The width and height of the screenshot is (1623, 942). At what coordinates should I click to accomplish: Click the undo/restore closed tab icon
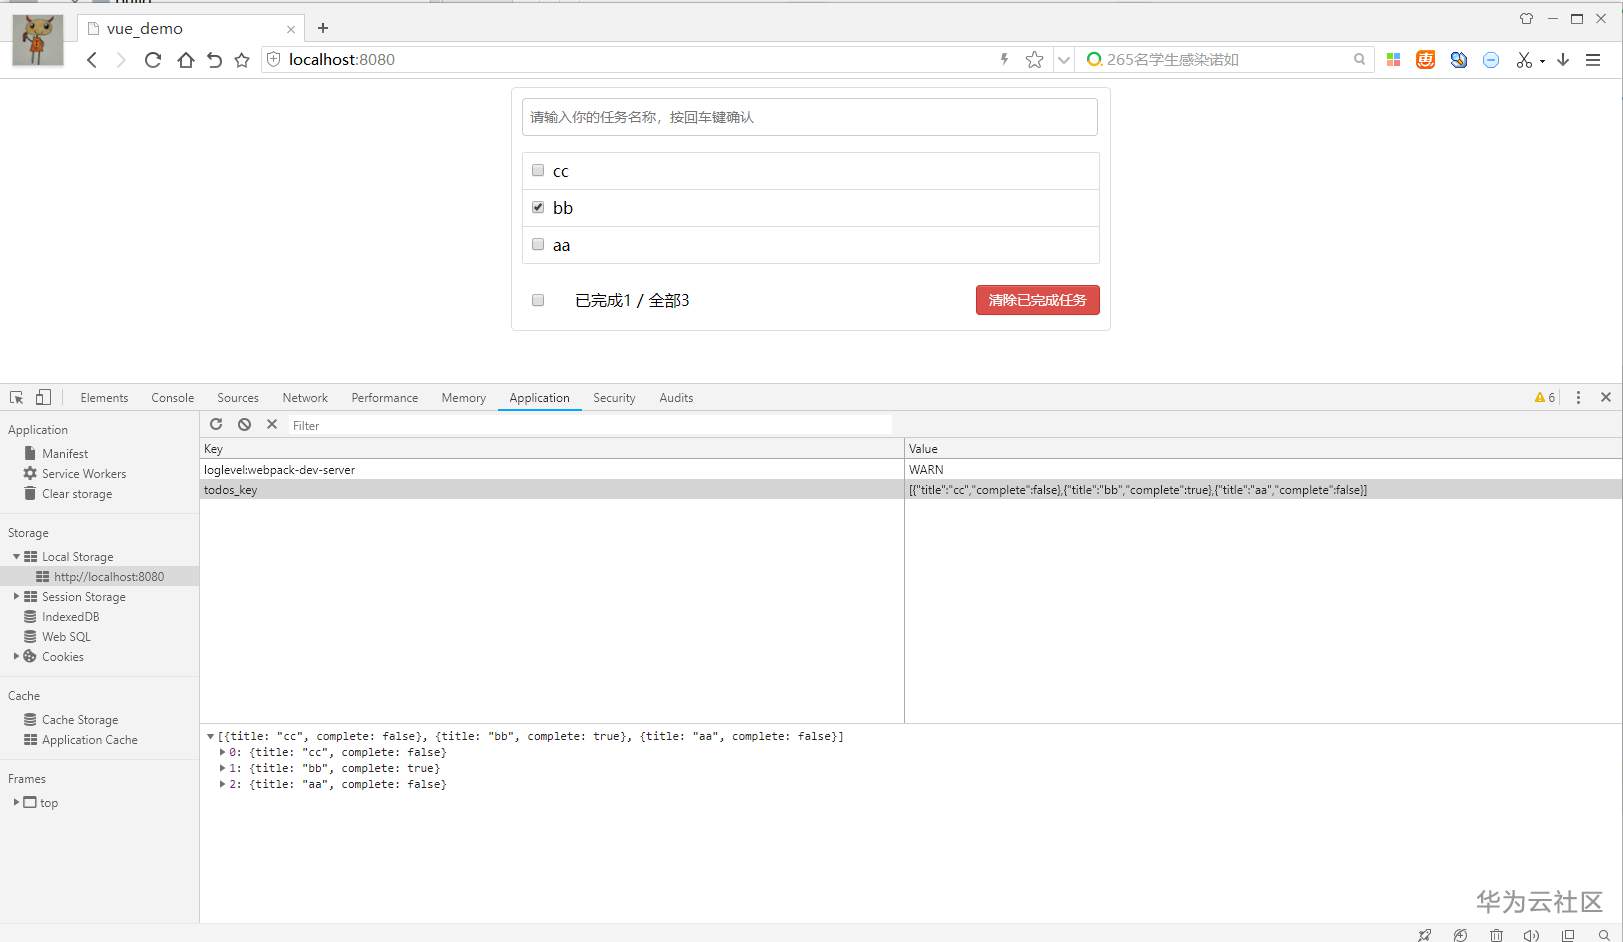(x=214, y=60)
